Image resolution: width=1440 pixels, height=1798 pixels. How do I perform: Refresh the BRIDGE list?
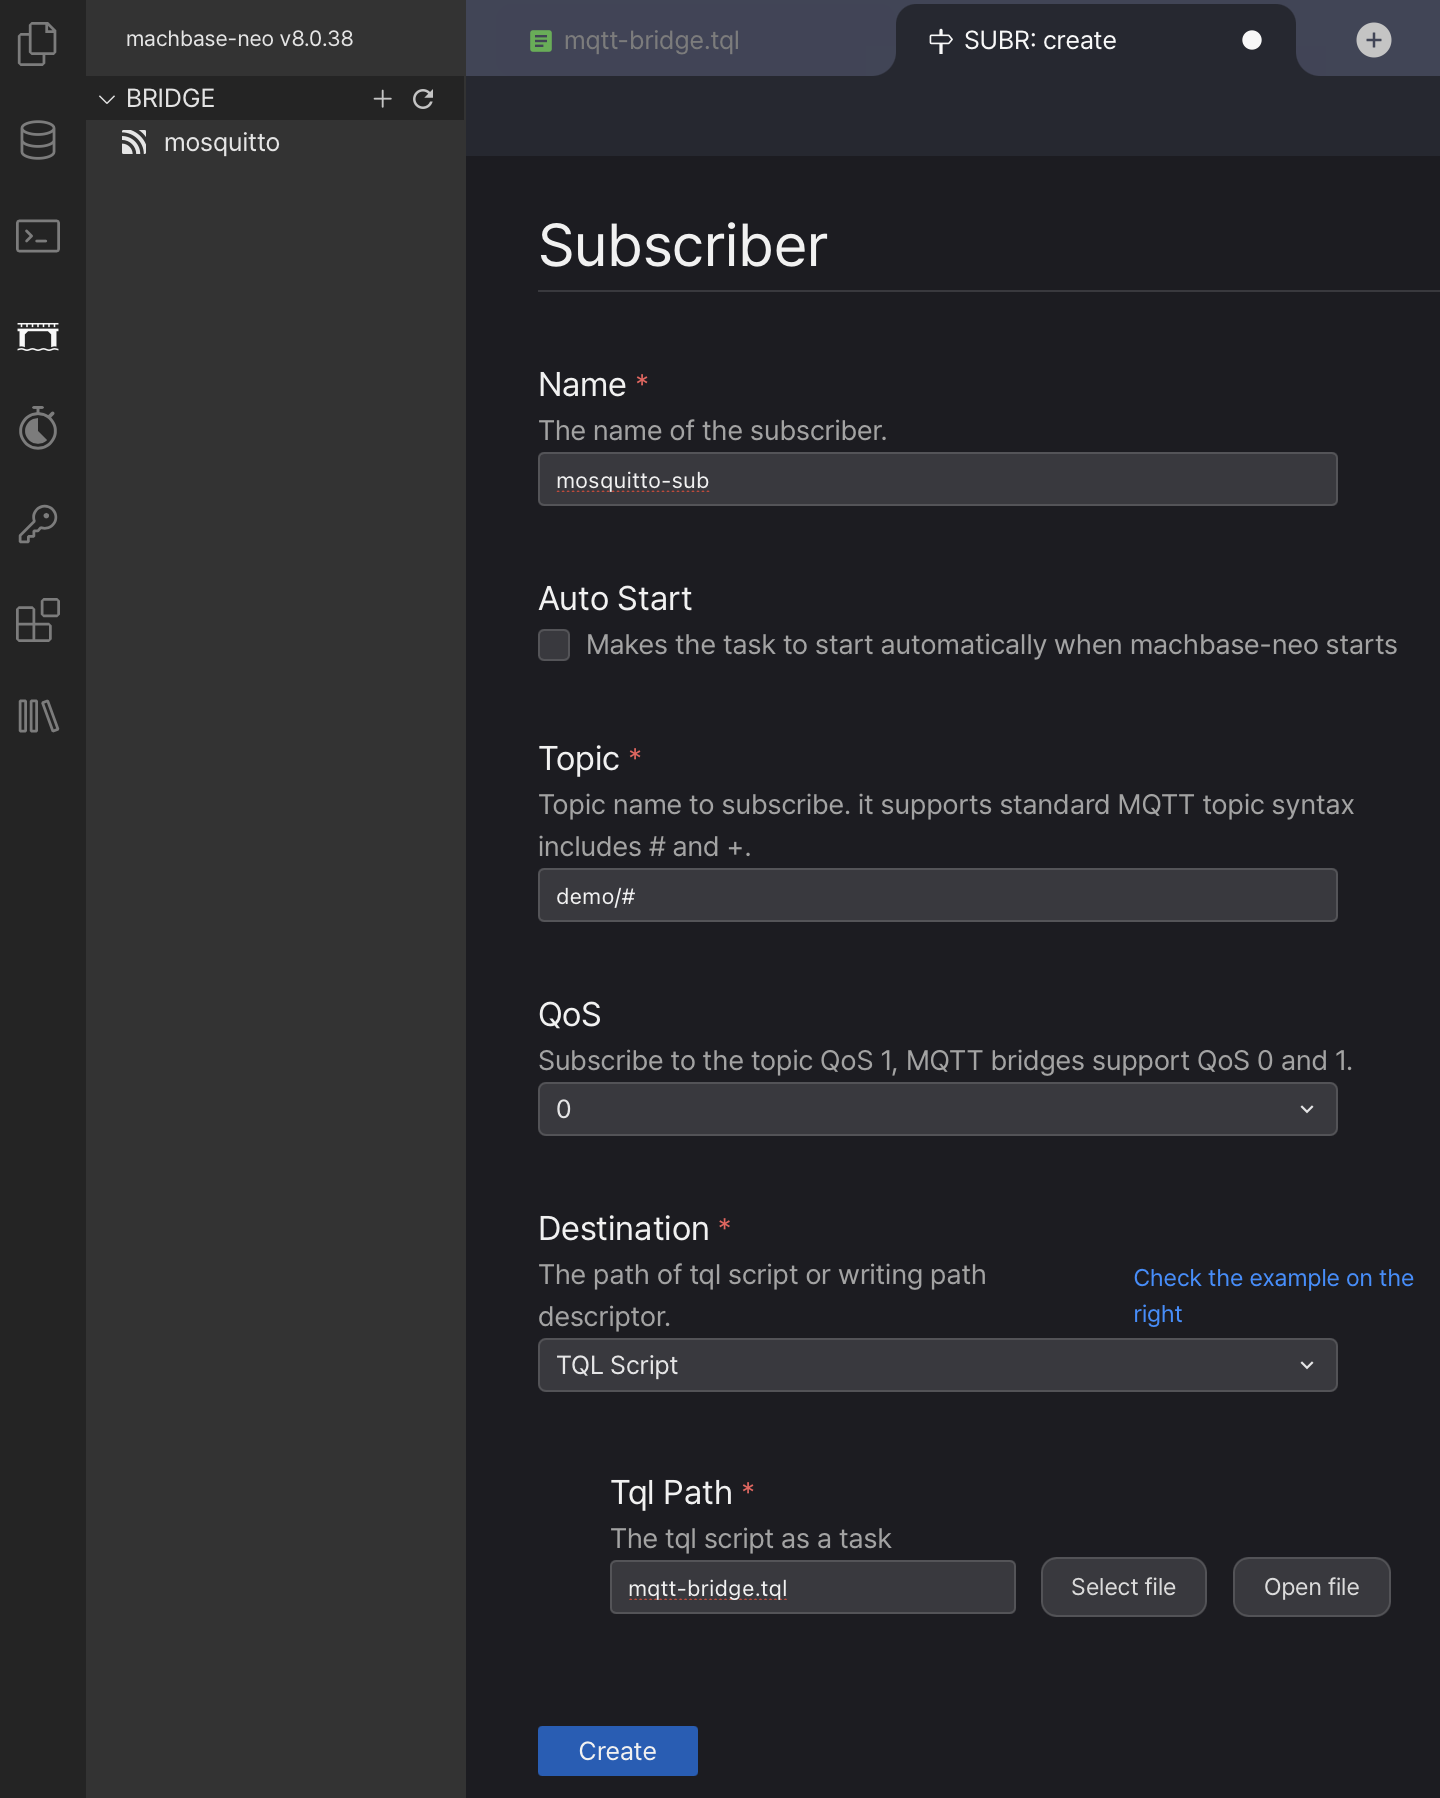pyautogui.click(x=423, y=98)
